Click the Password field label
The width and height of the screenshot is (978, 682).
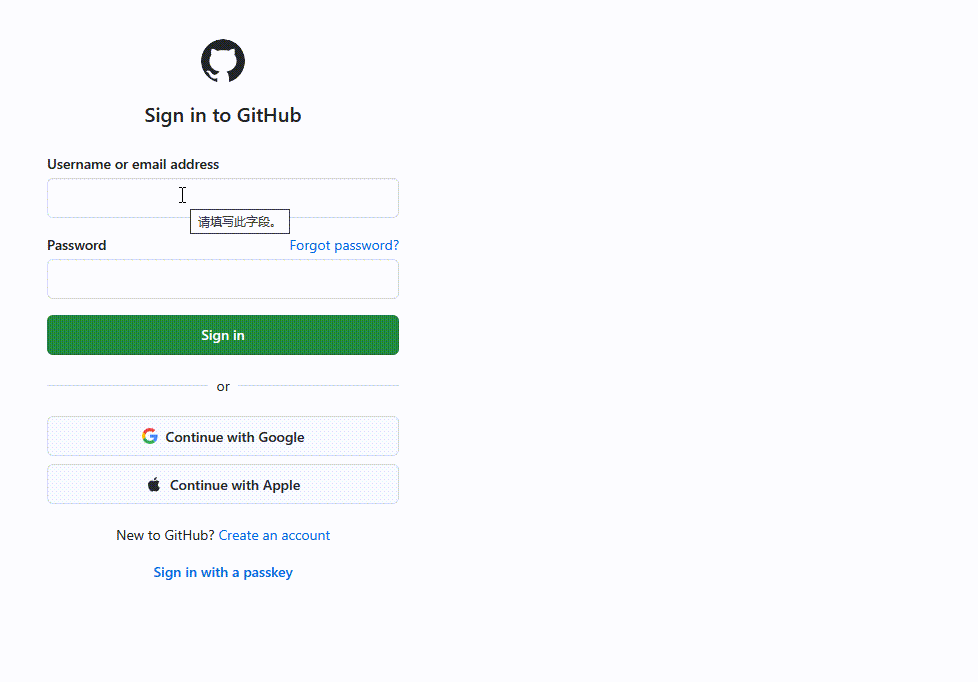(77, 245)
